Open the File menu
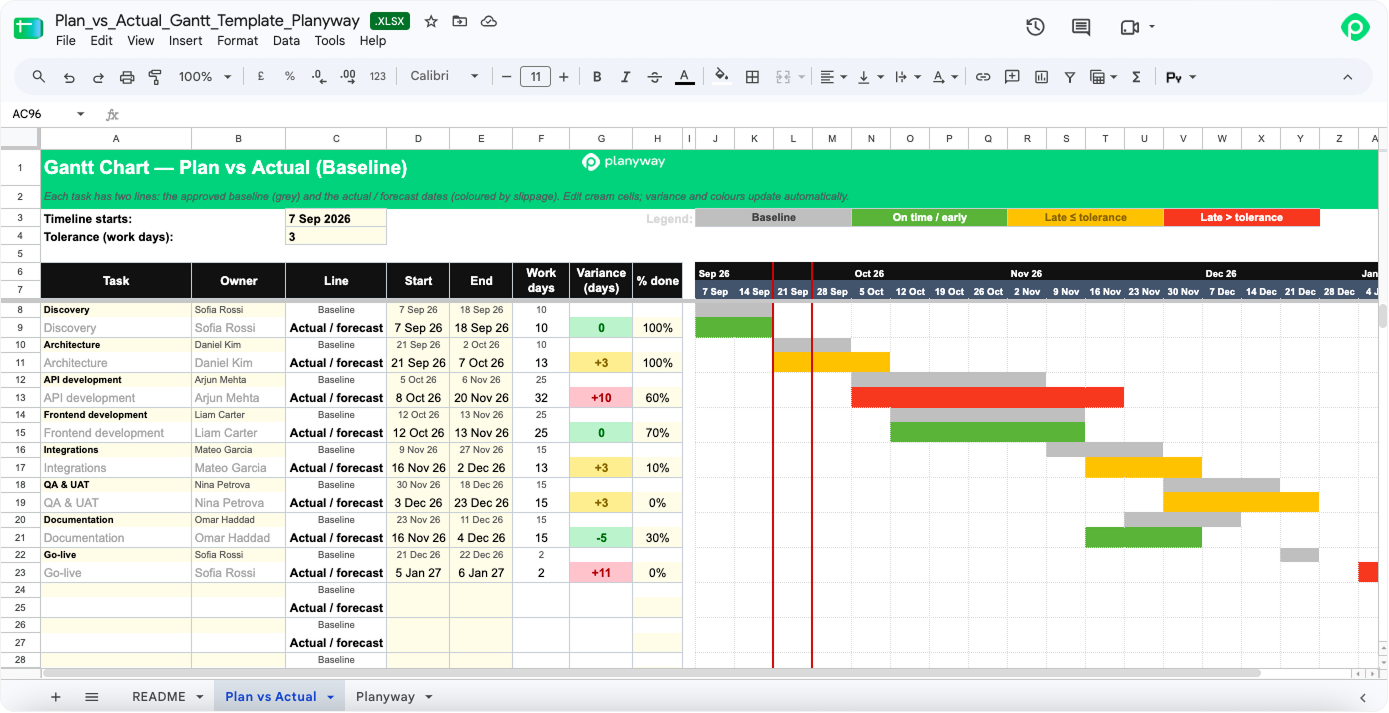Viewport: 1389px width, 713px height. (66, 41)
